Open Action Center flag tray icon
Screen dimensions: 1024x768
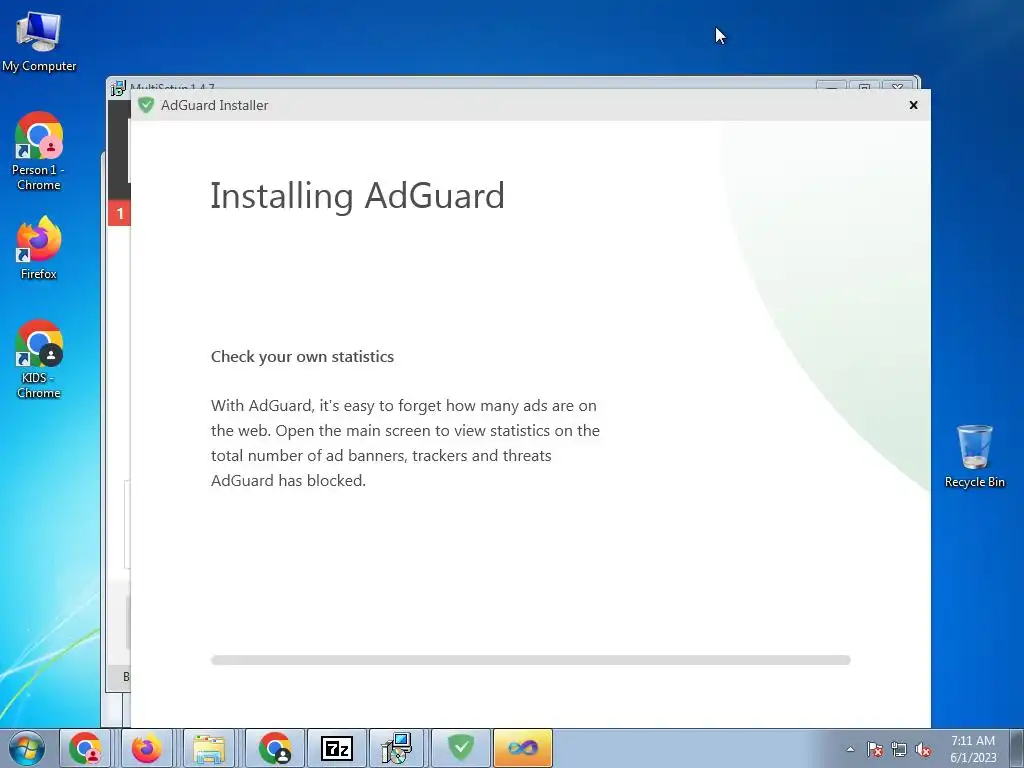pyautogui.click(x=875, y=749)
